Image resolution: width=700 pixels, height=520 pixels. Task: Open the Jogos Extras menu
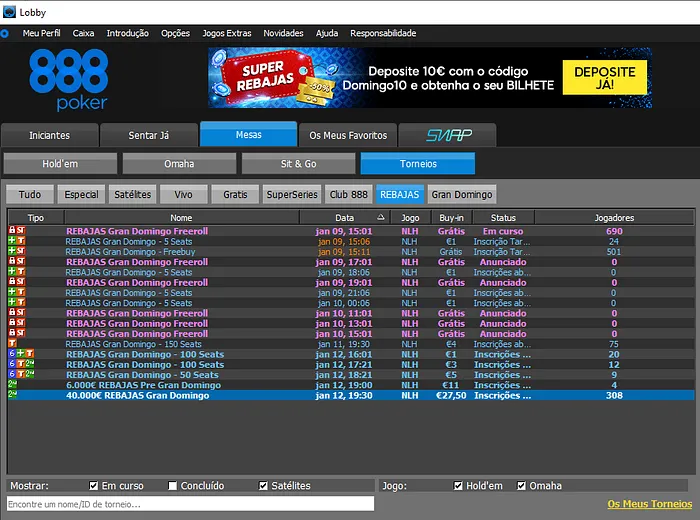(227, 33)
